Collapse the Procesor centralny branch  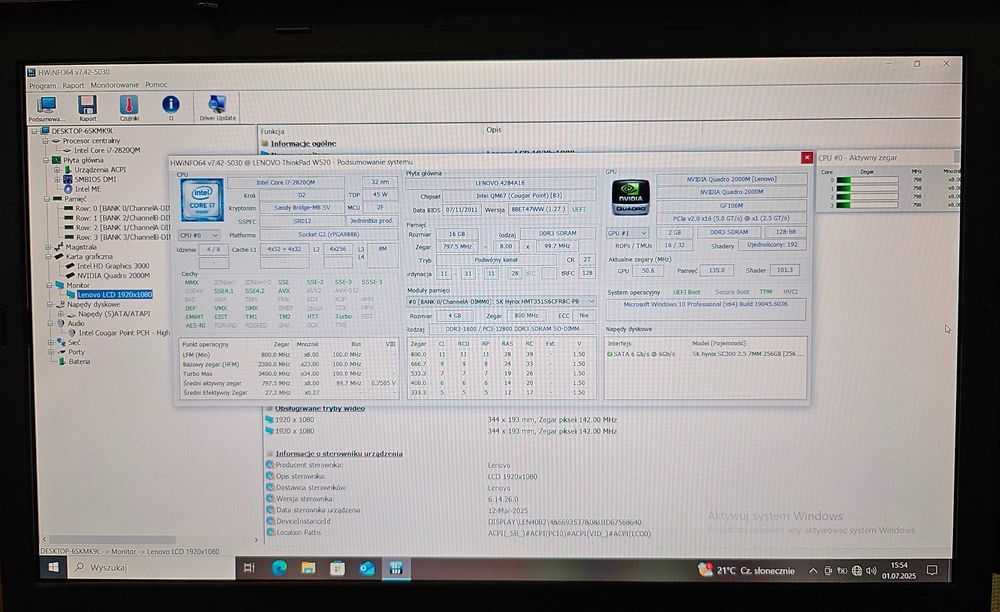pos(46,141)
